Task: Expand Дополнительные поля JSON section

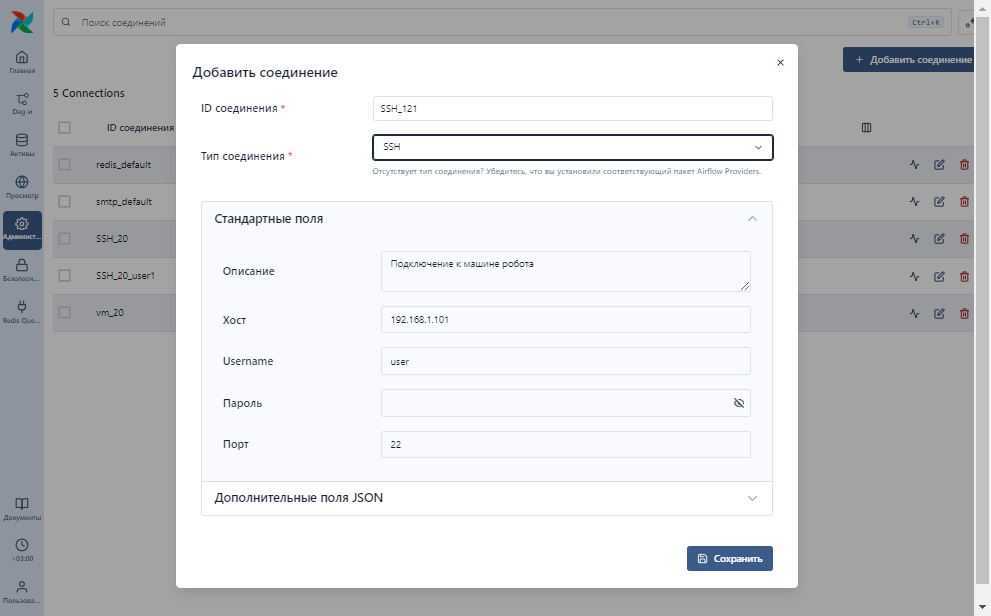Action: click(x=487, y=498)
